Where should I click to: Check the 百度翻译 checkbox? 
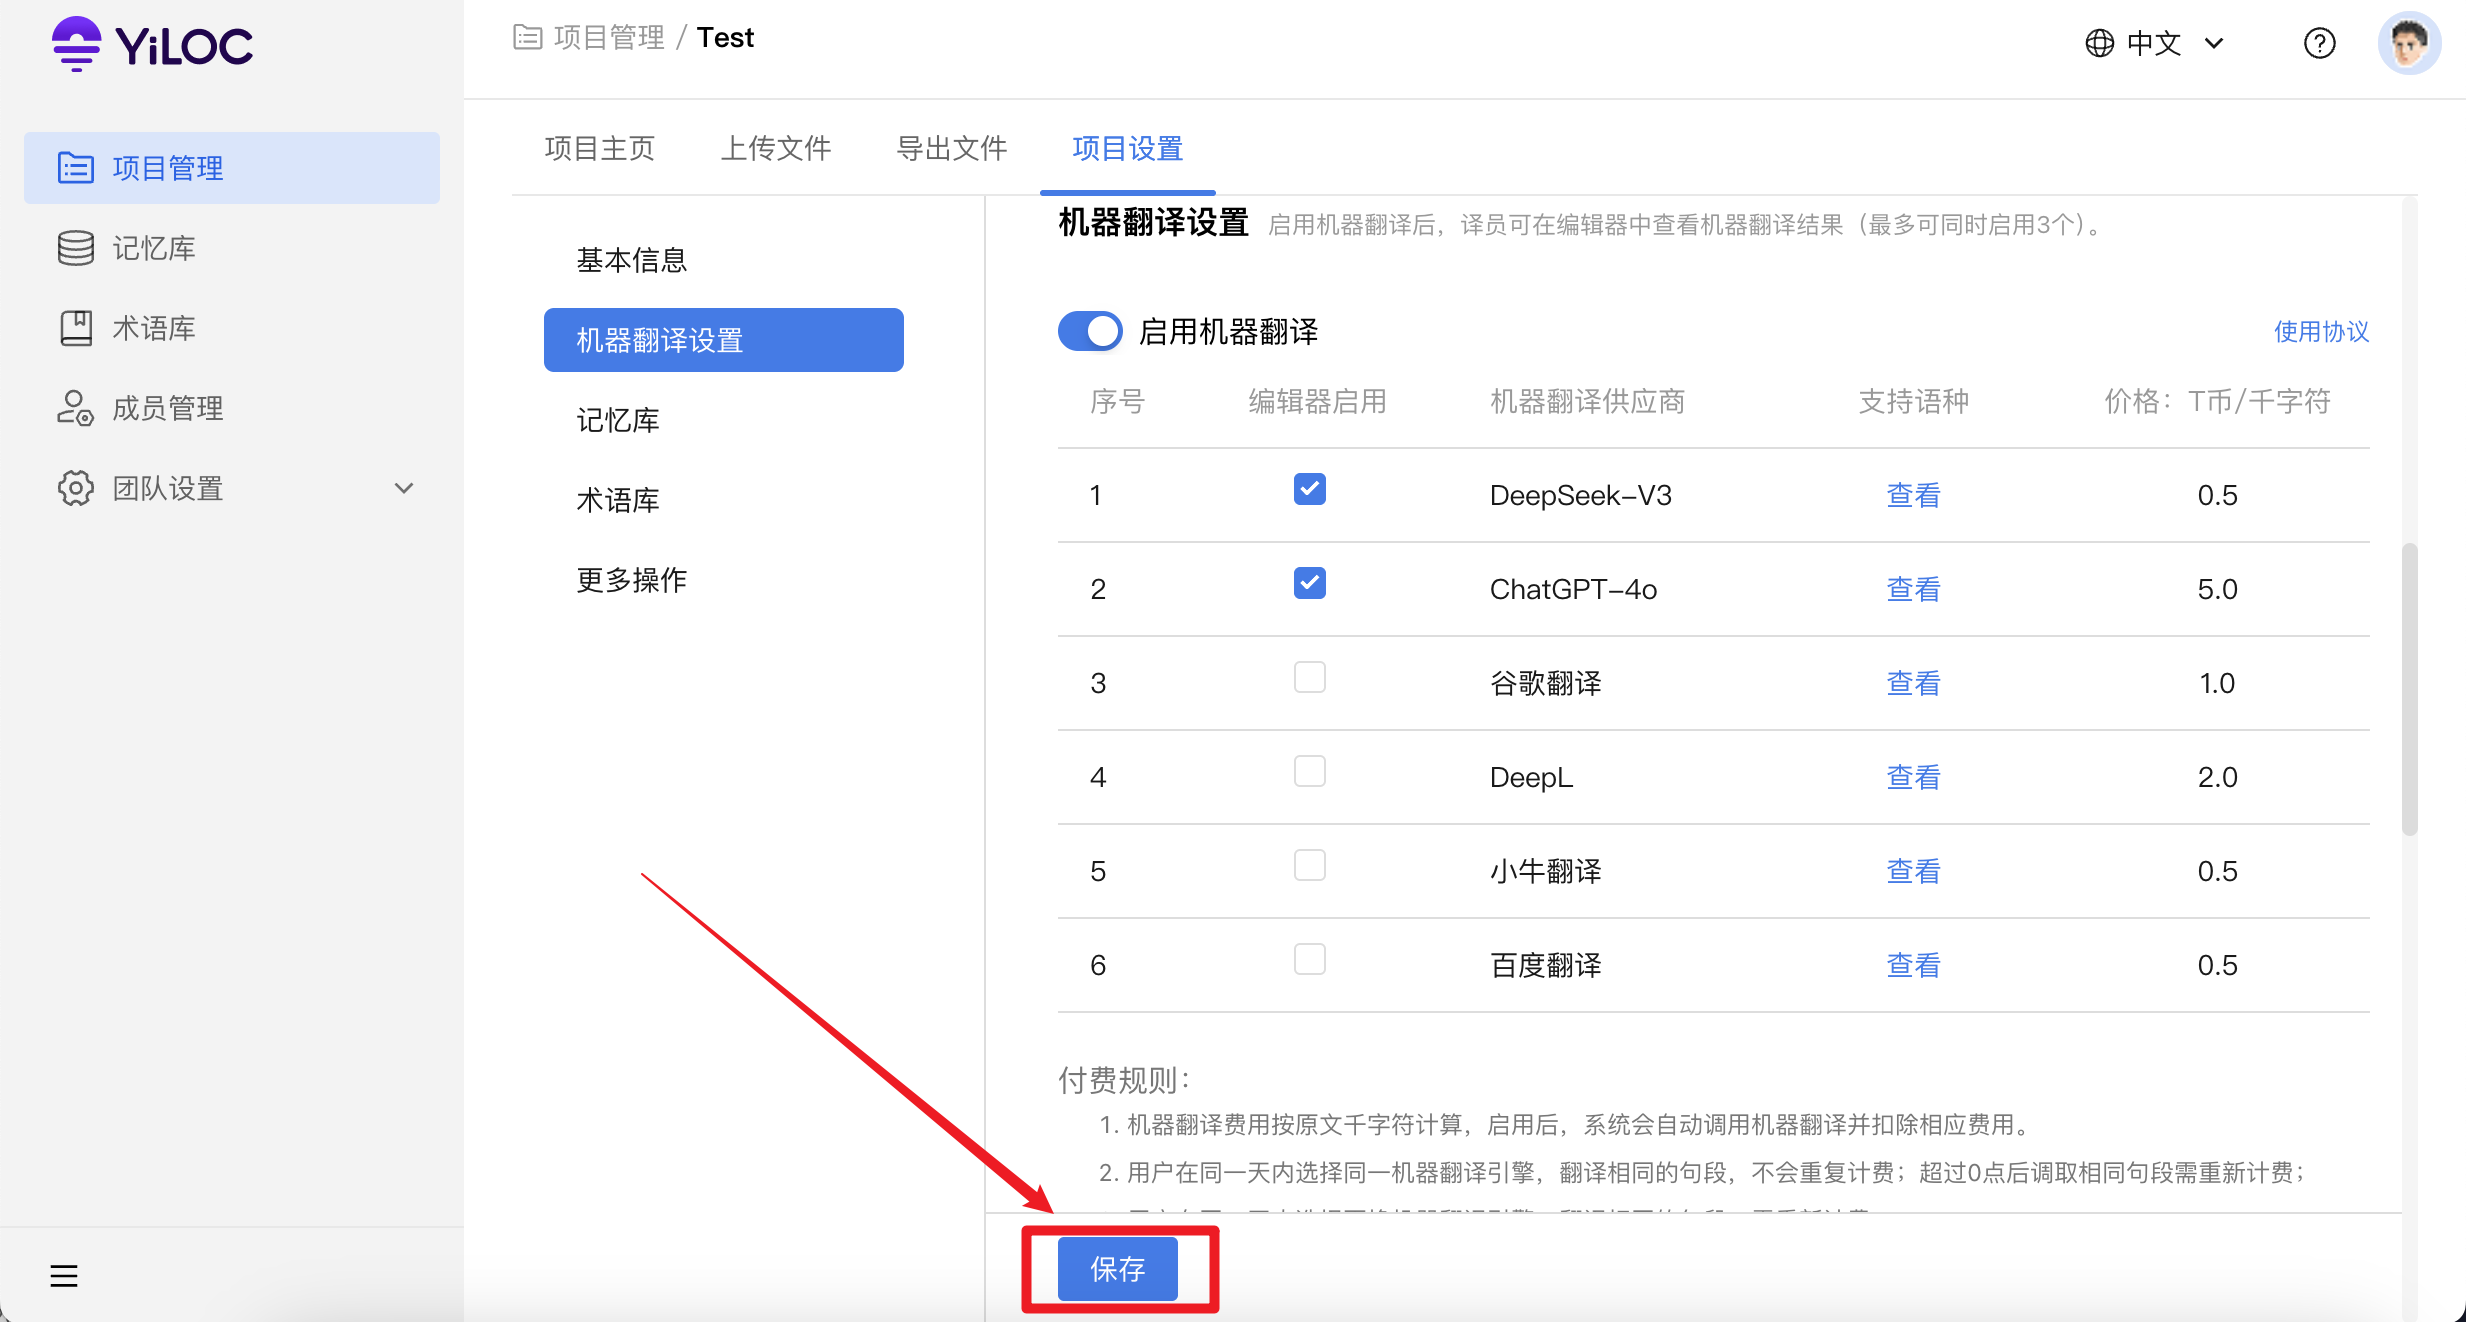(x=1309, y=959)
